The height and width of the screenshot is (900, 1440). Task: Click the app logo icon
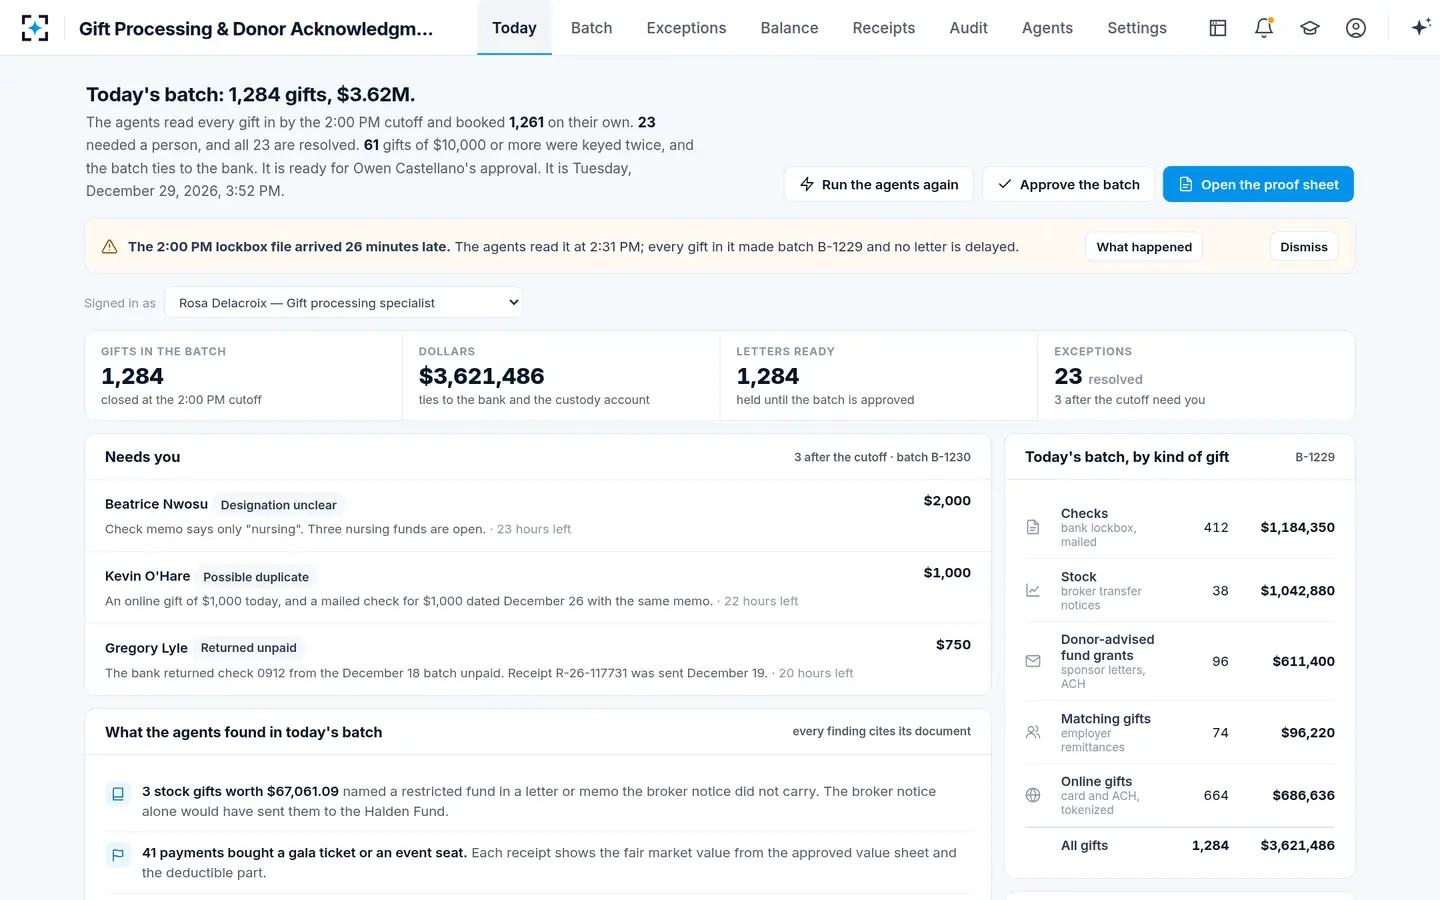35,28
